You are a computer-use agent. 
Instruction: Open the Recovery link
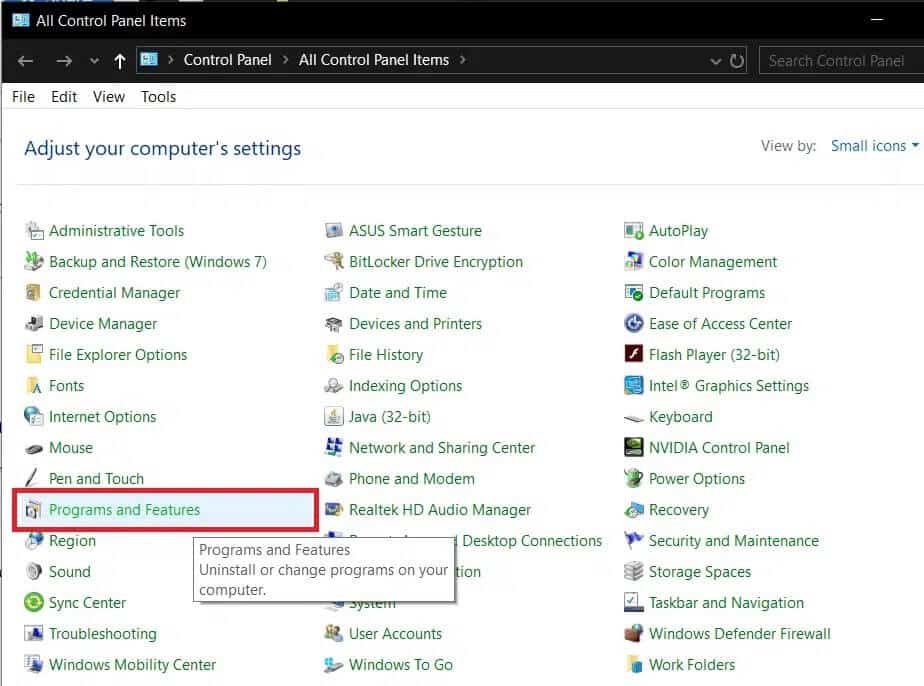[679, 510]
